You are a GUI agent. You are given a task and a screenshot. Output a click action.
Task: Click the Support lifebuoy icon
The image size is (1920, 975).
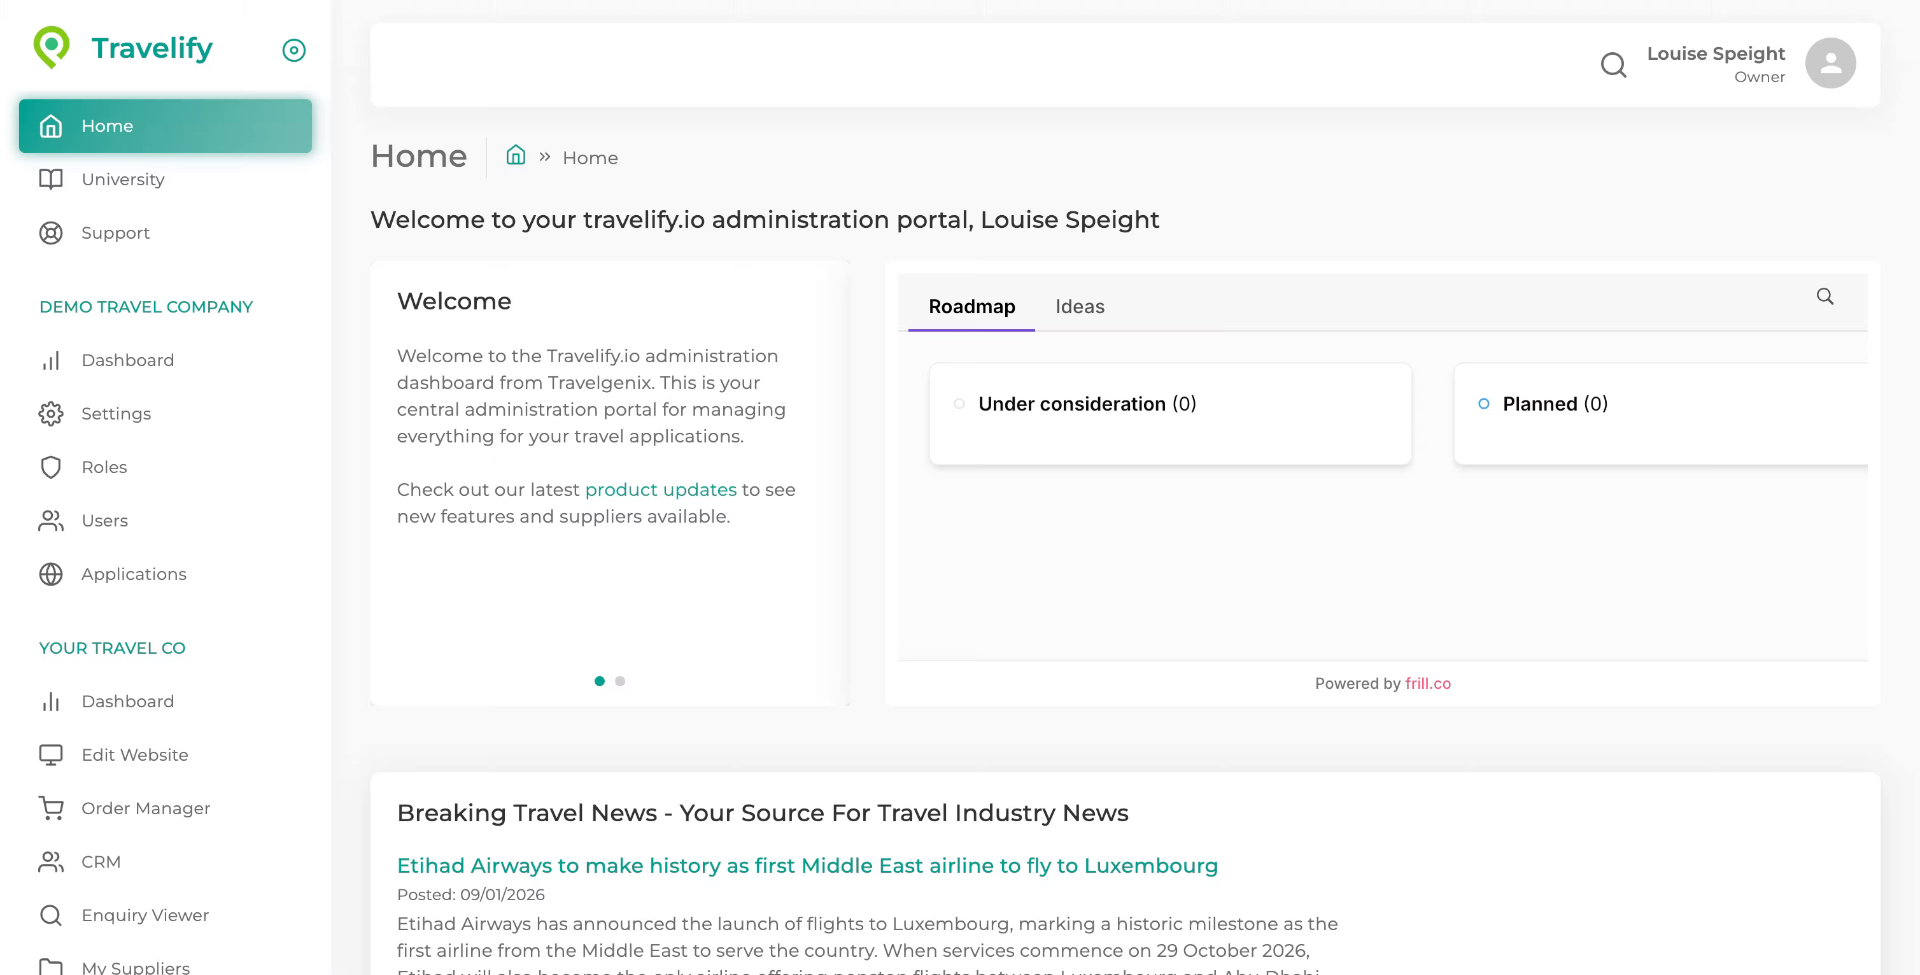click(51, 233)
